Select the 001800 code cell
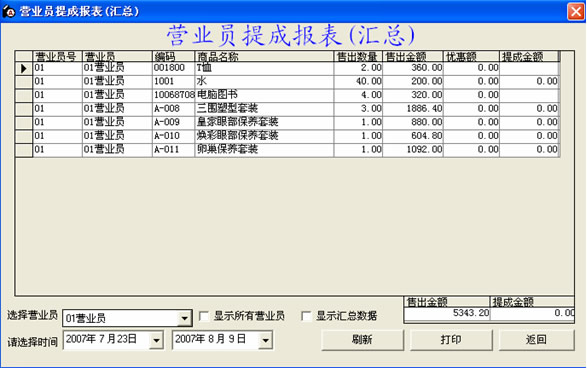 [174, 68]
